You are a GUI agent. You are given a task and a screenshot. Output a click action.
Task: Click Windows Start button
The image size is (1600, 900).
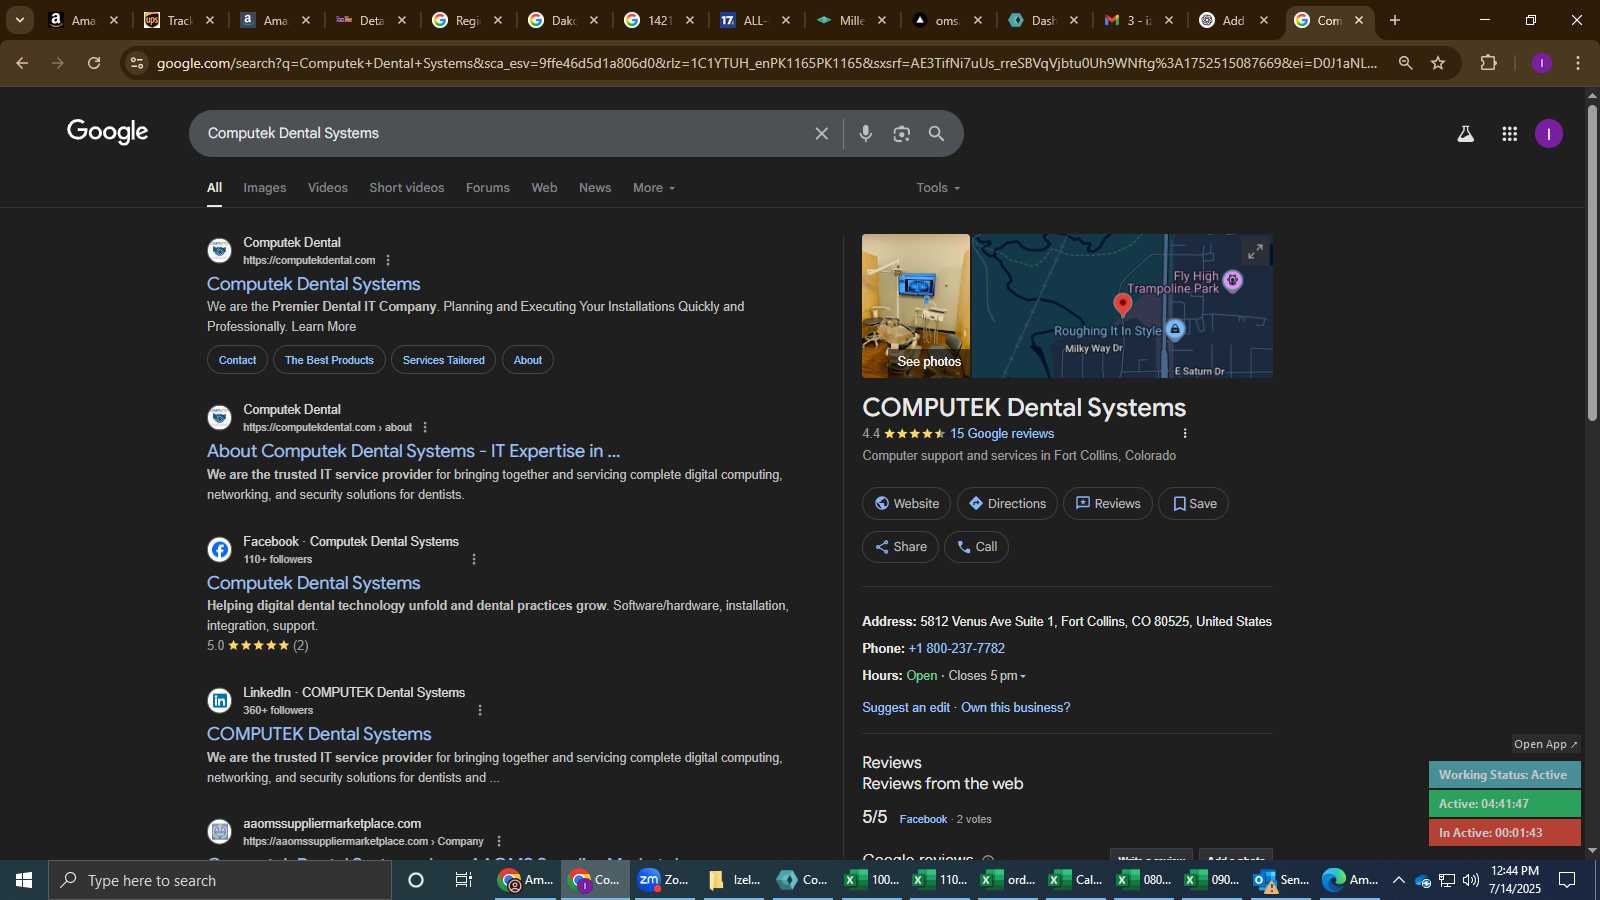(24, 880)
